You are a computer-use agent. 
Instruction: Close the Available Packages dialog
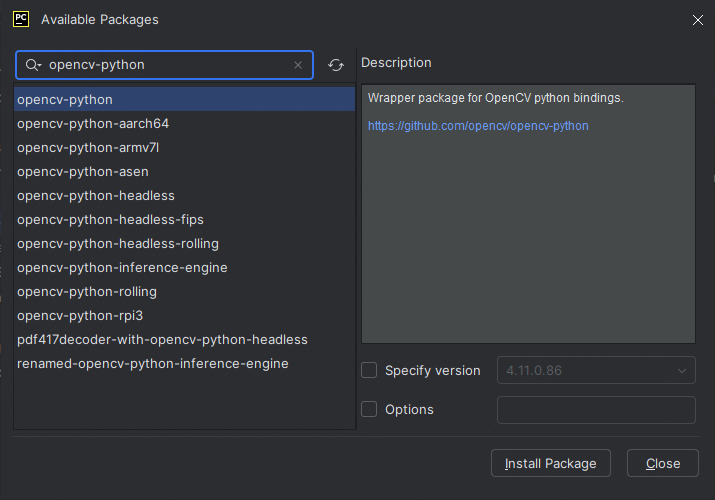point(698,20)
